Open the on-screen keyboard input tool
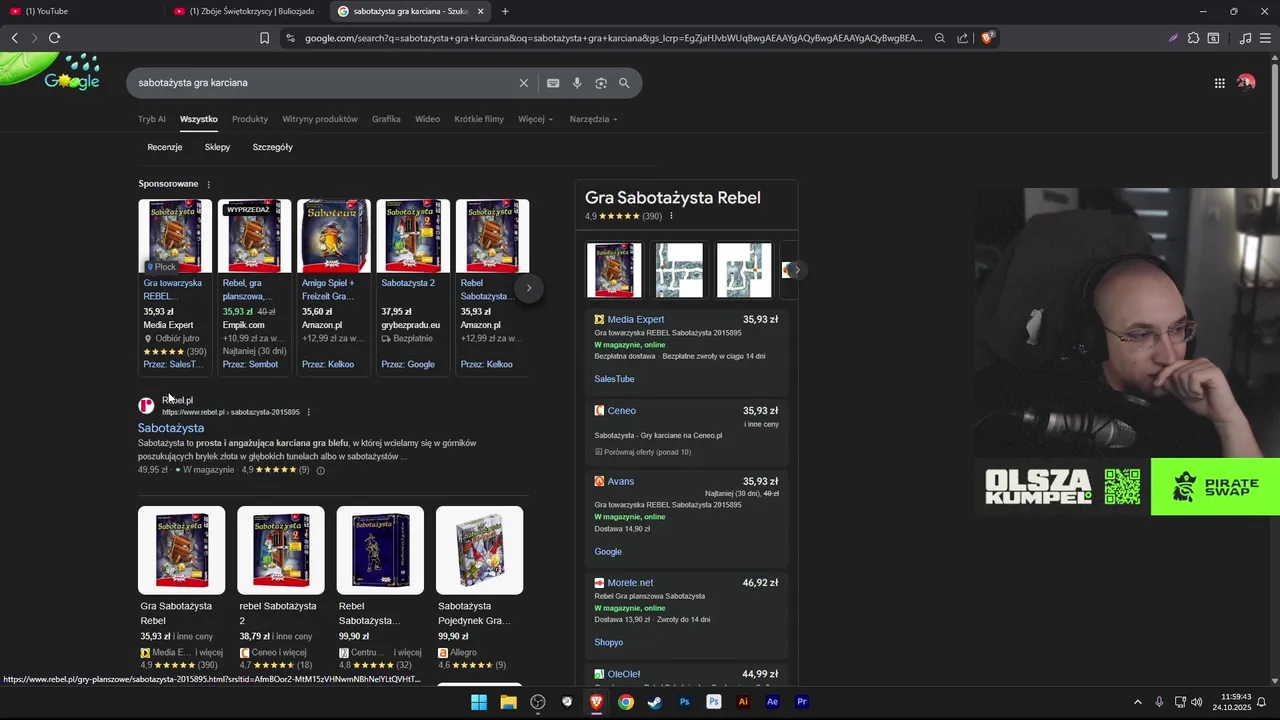 [553, 83]
